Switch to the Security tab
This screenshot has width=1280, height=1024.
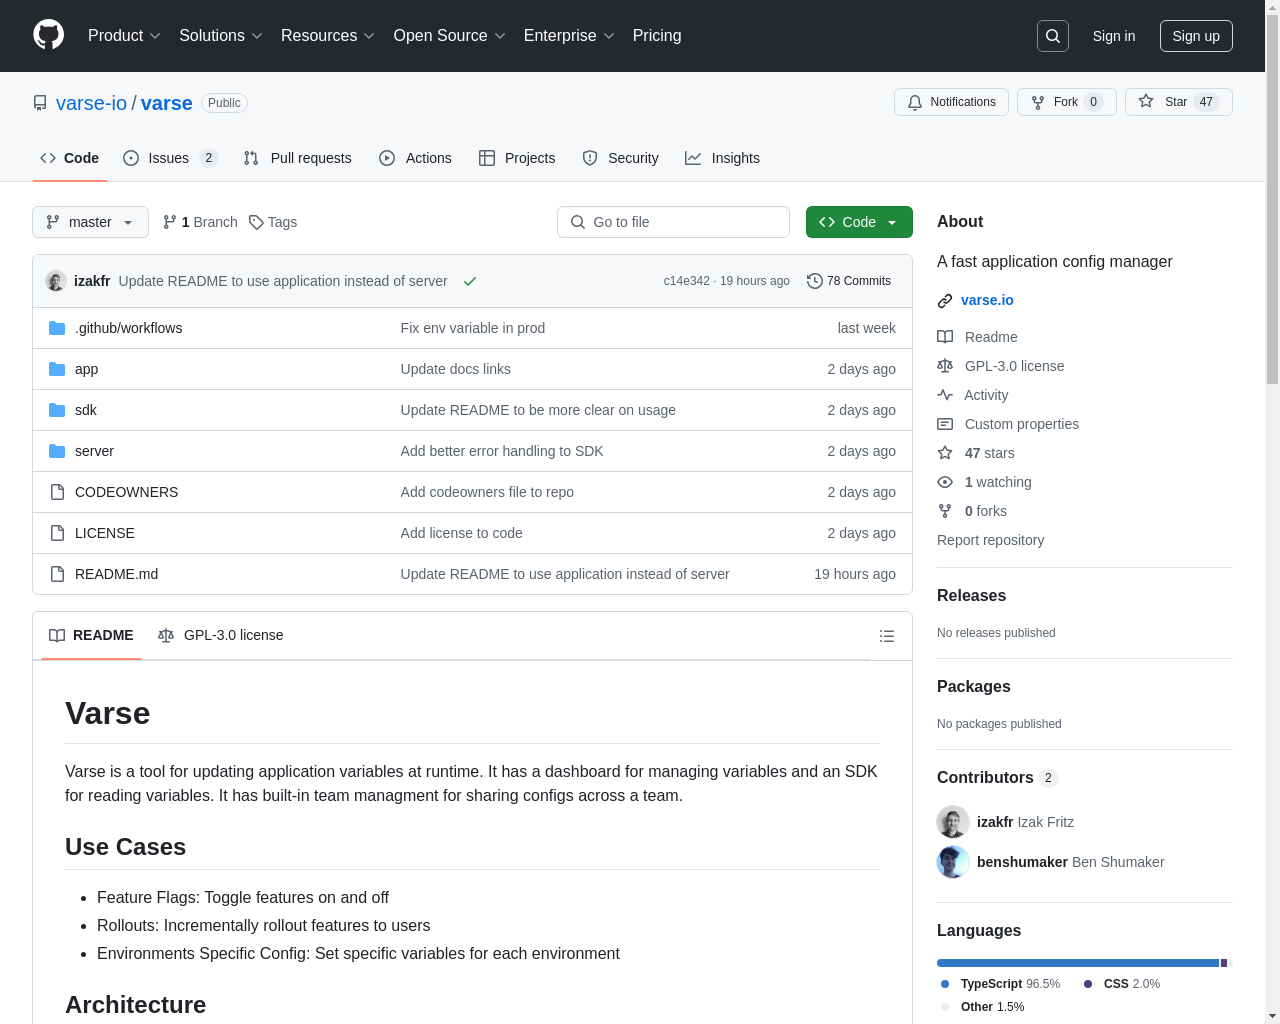coord(620,158)
